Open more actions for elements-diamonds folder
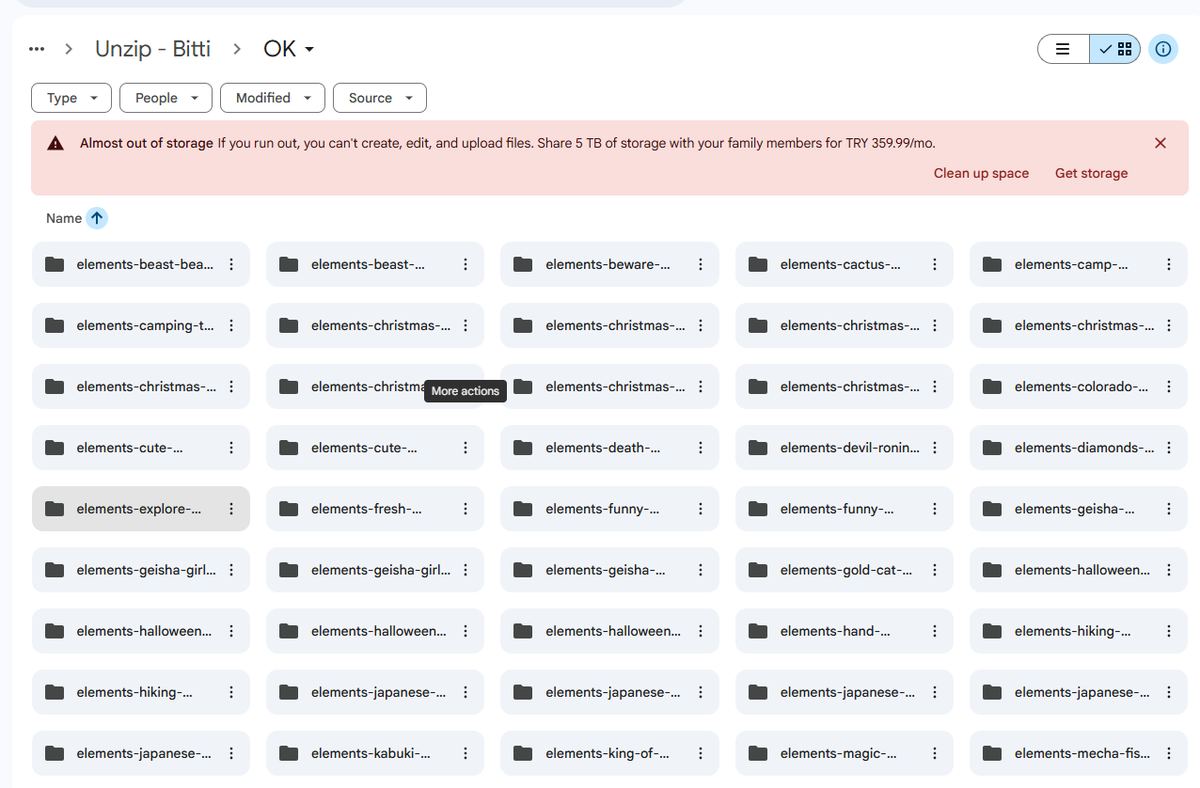This screenshot has width=1200, height=788. coord(1169,447)
